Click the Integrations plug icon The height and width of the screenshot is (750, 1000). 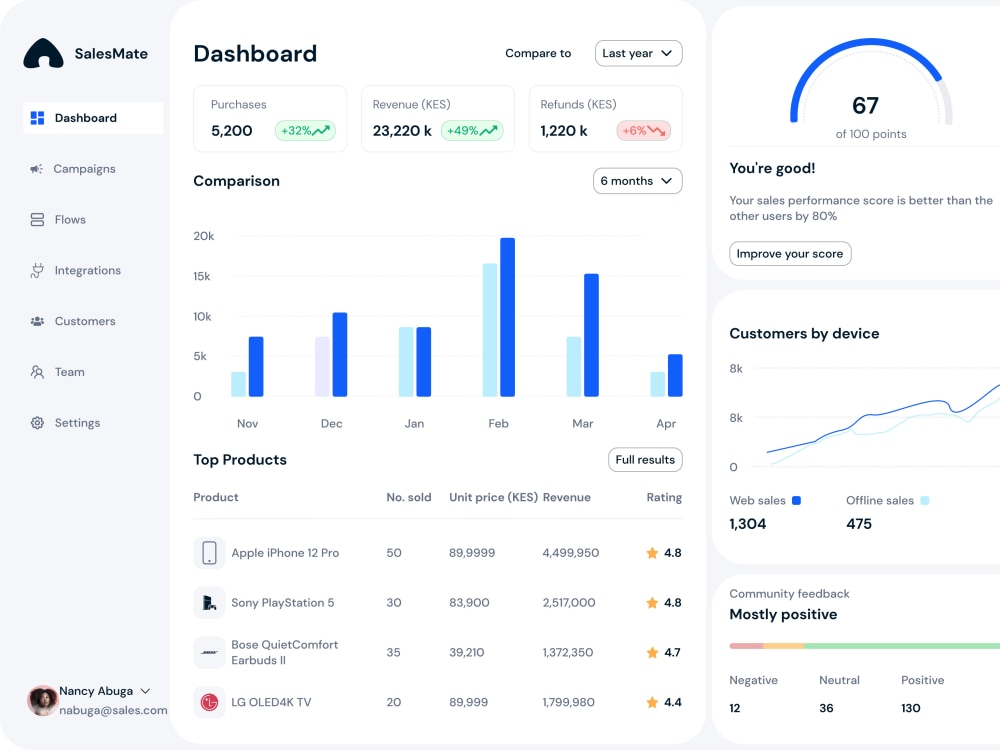[38, 270]
